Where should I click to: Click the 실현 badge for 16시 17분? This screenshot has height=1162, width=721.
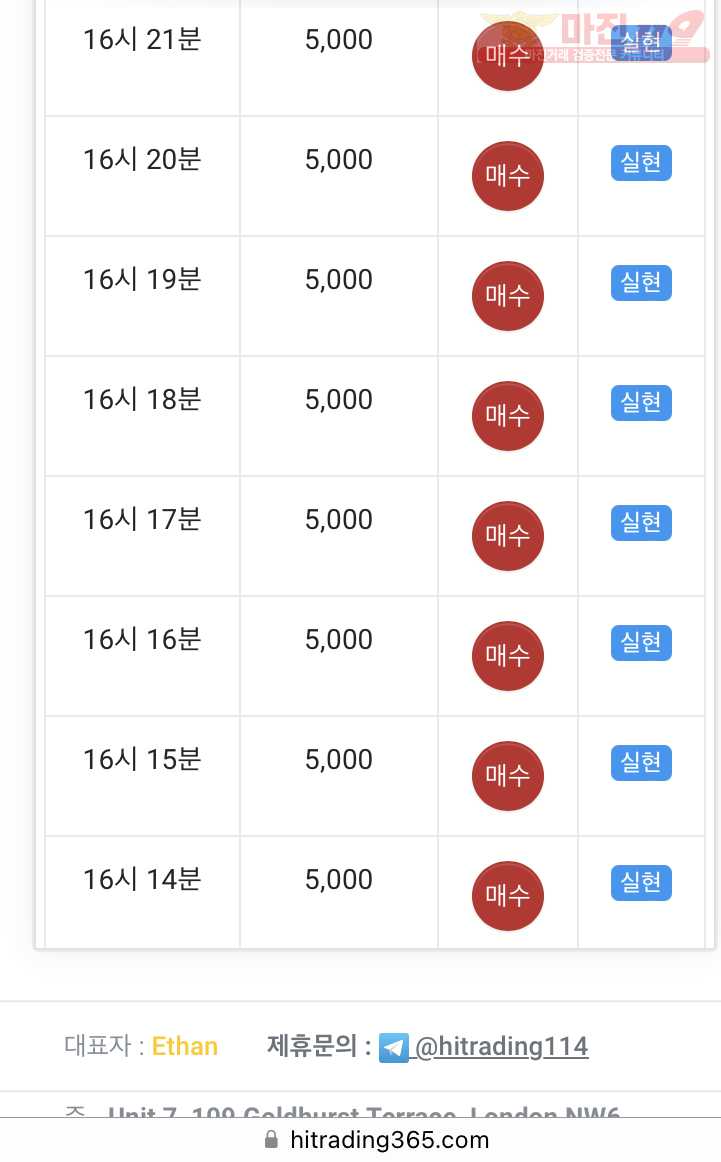[x=641, y=522]
